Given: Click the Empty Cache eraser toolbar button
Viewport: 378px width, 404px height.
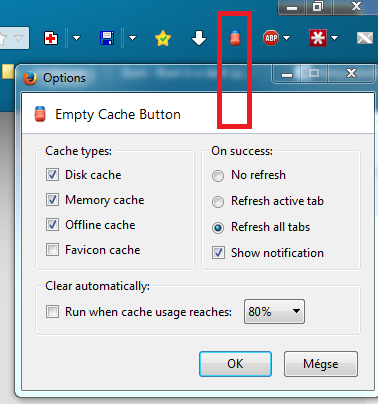Looking at the screenshot, I should (235, 38).
